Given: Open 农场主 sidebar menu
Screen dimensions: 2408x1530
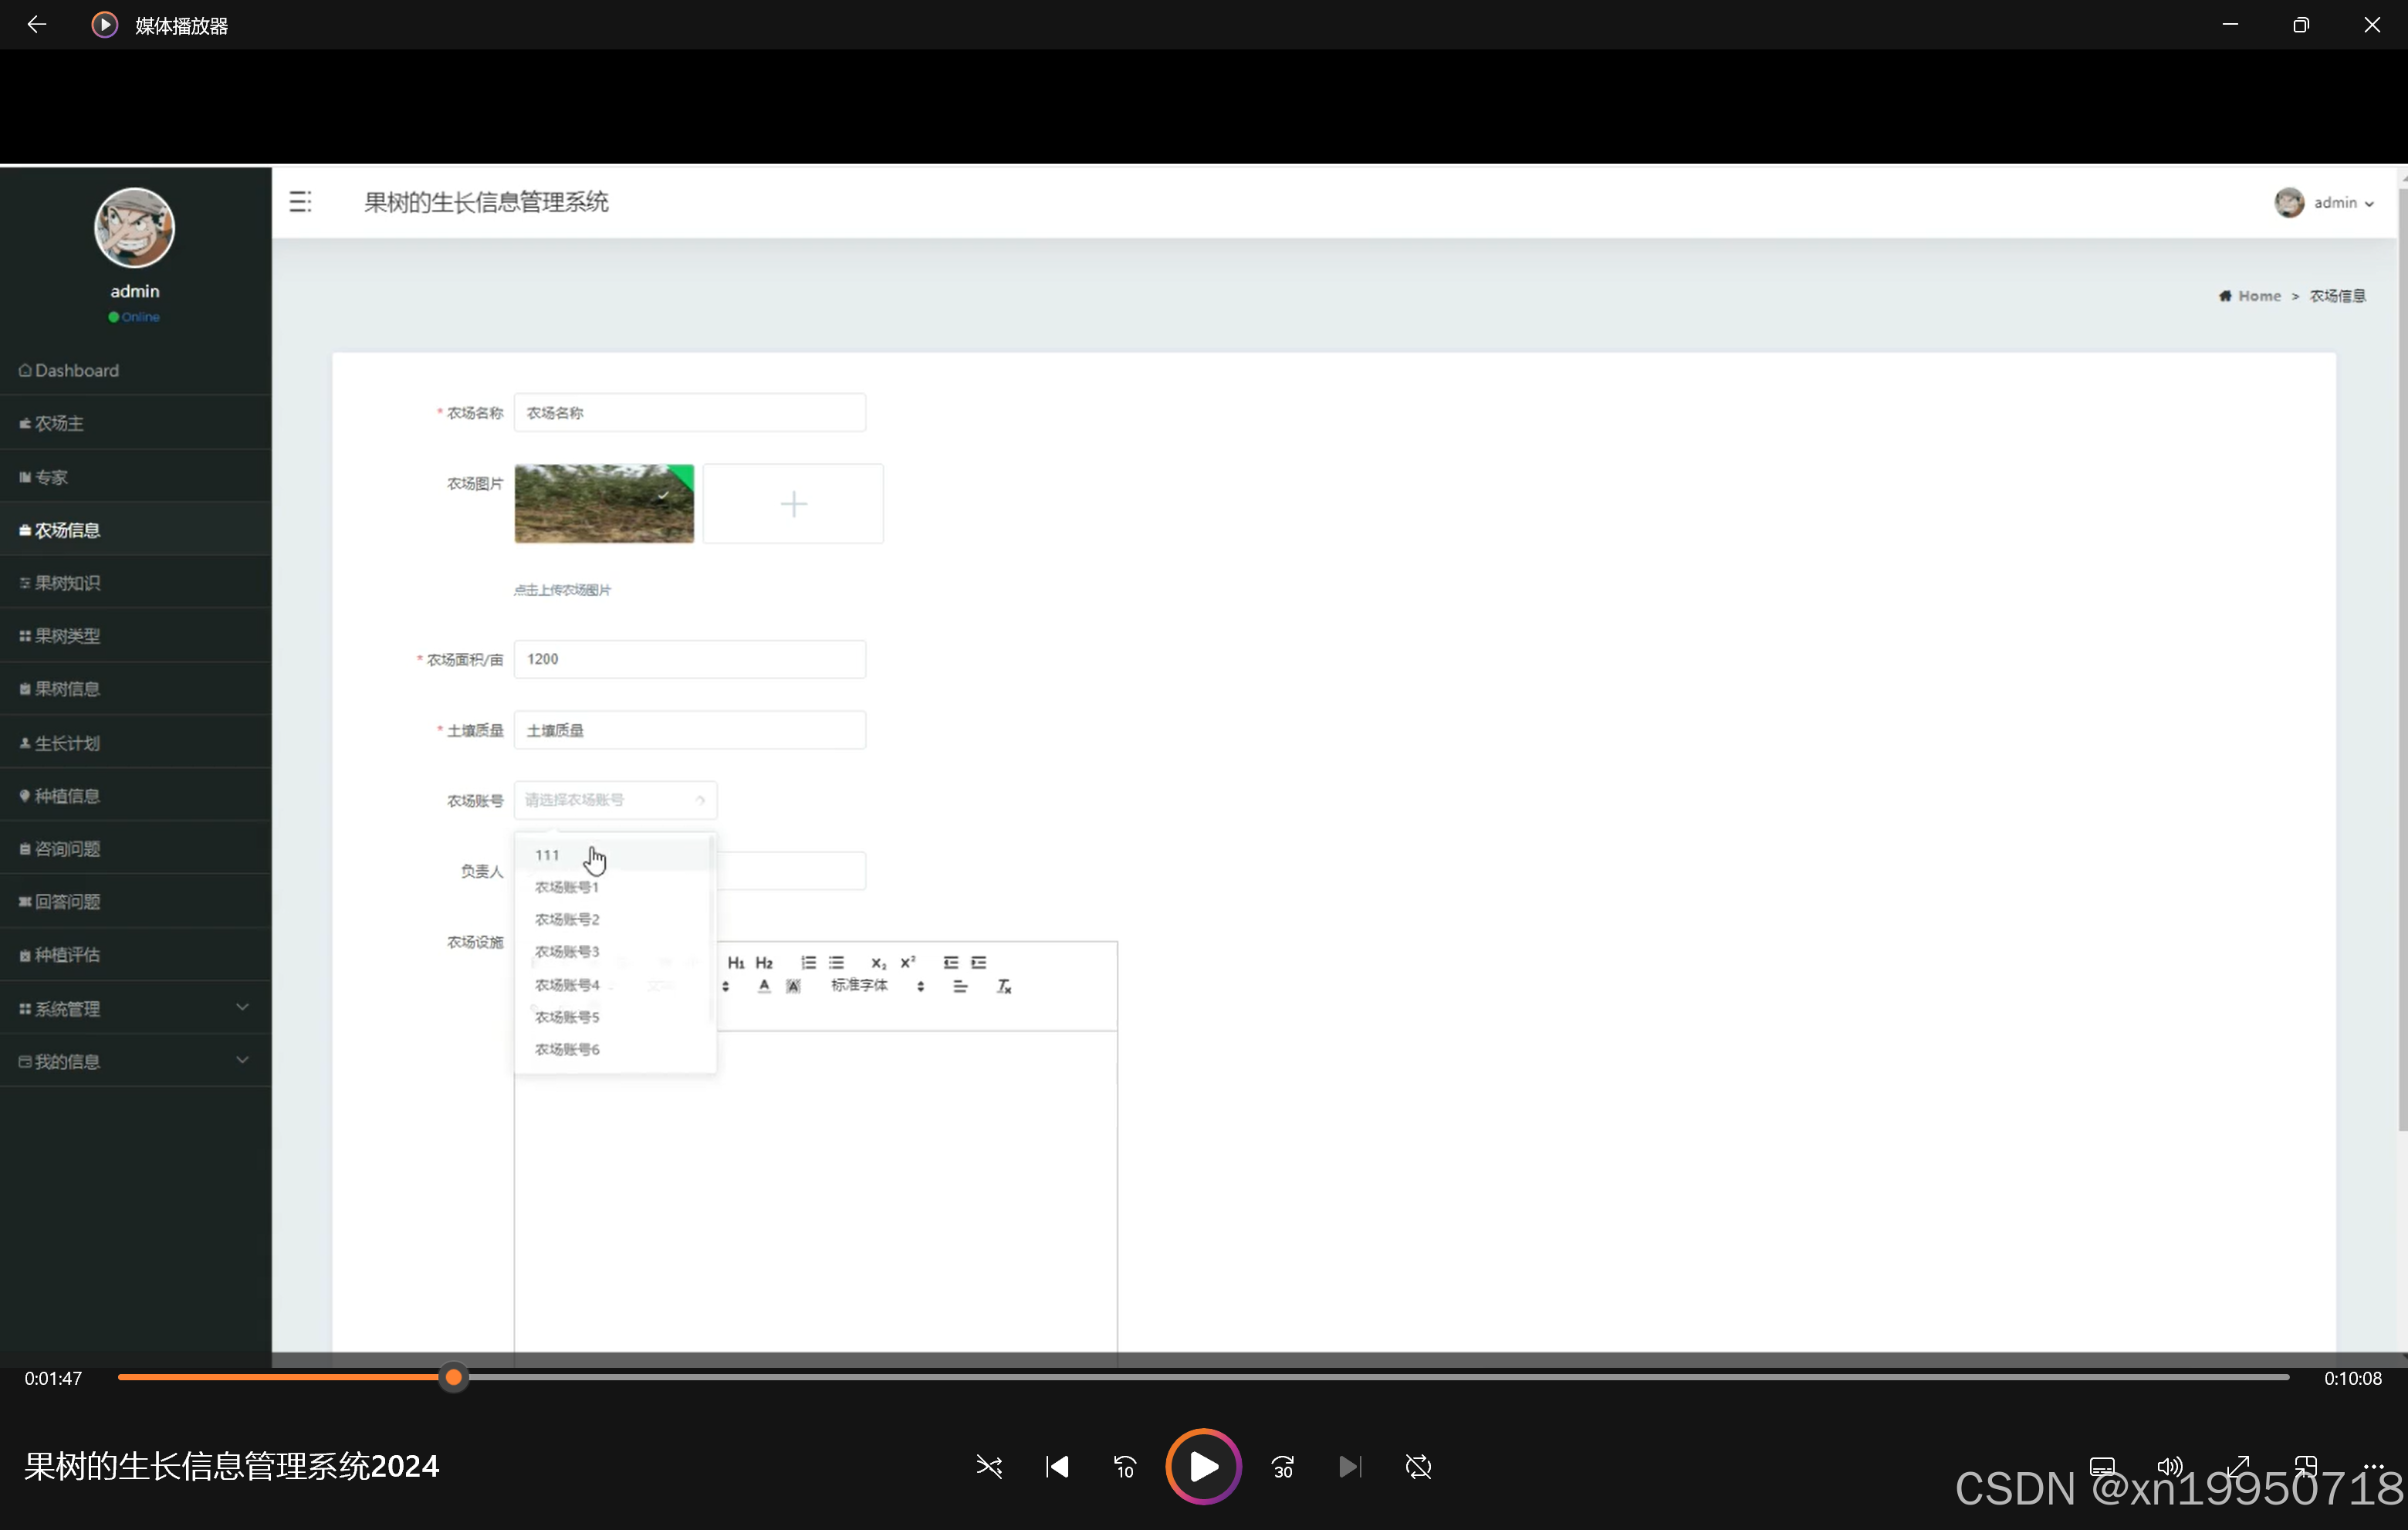Looking at the screenshot, I should [135, 423].
